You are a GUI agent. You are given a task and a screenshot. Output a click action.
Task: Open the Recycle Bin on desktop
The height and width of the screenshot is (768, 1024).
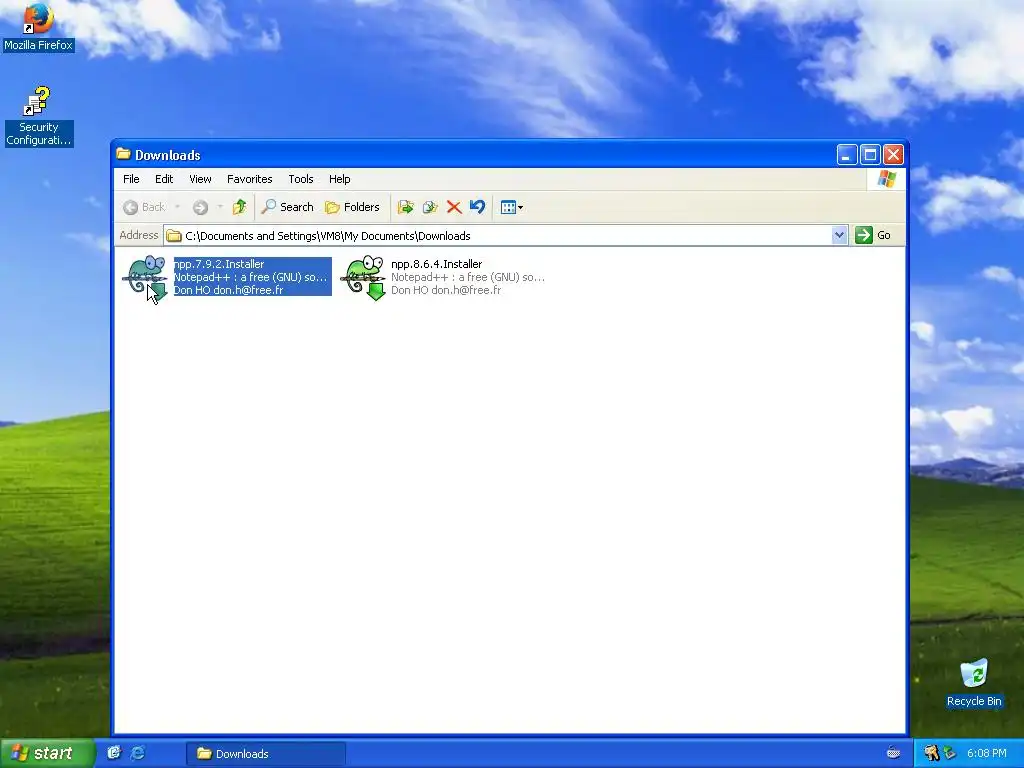[974, 683]
